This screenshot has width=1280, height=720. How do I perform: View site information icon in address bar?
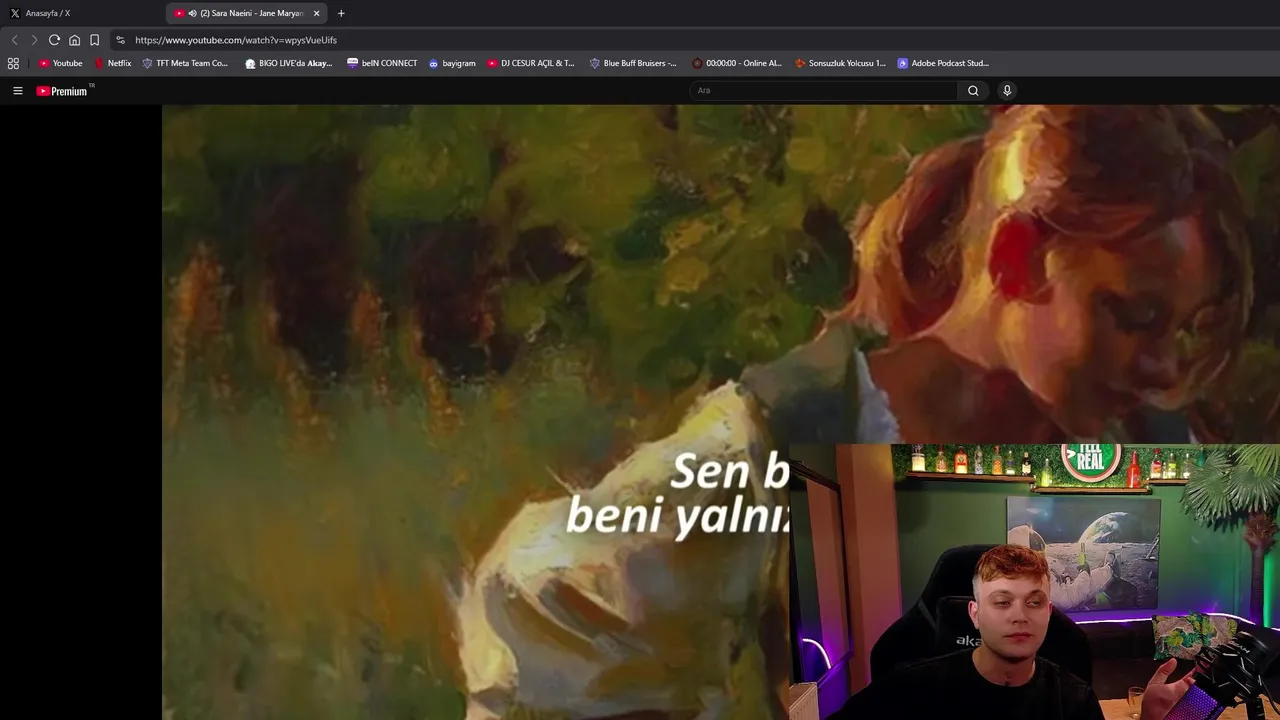click(120, 40)
